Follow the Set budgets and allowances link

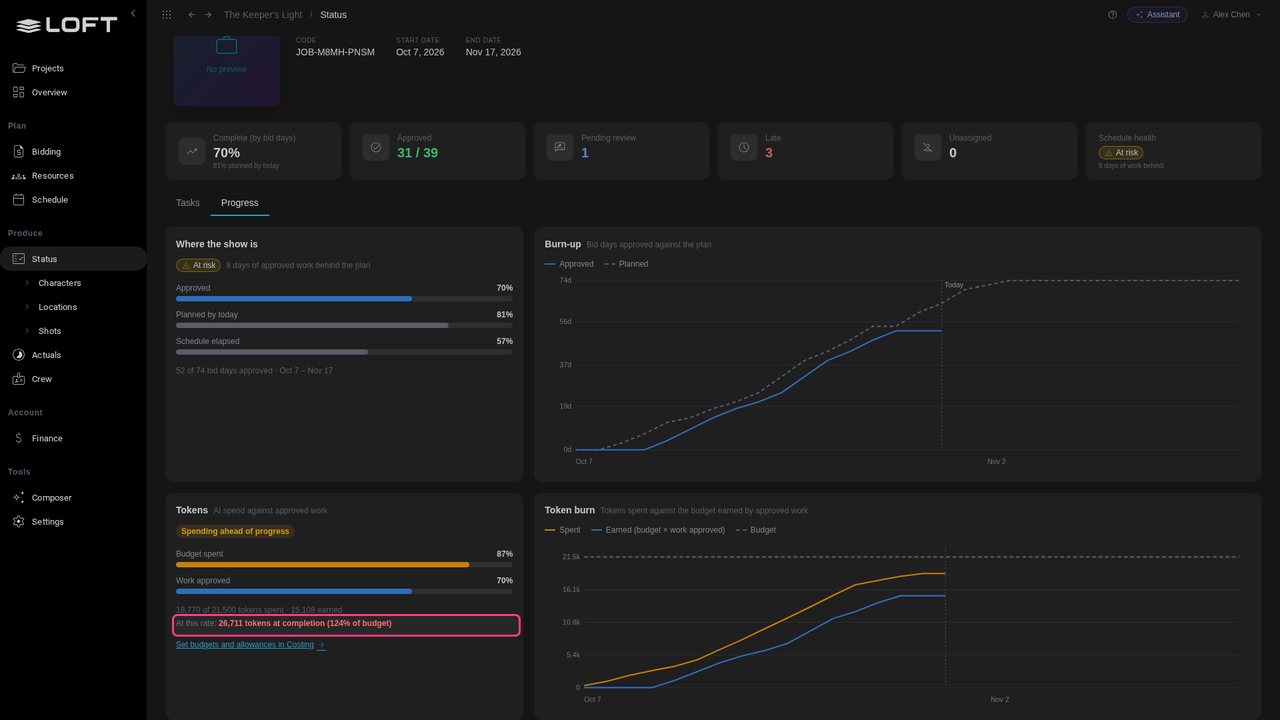click(x=250, y=645)
